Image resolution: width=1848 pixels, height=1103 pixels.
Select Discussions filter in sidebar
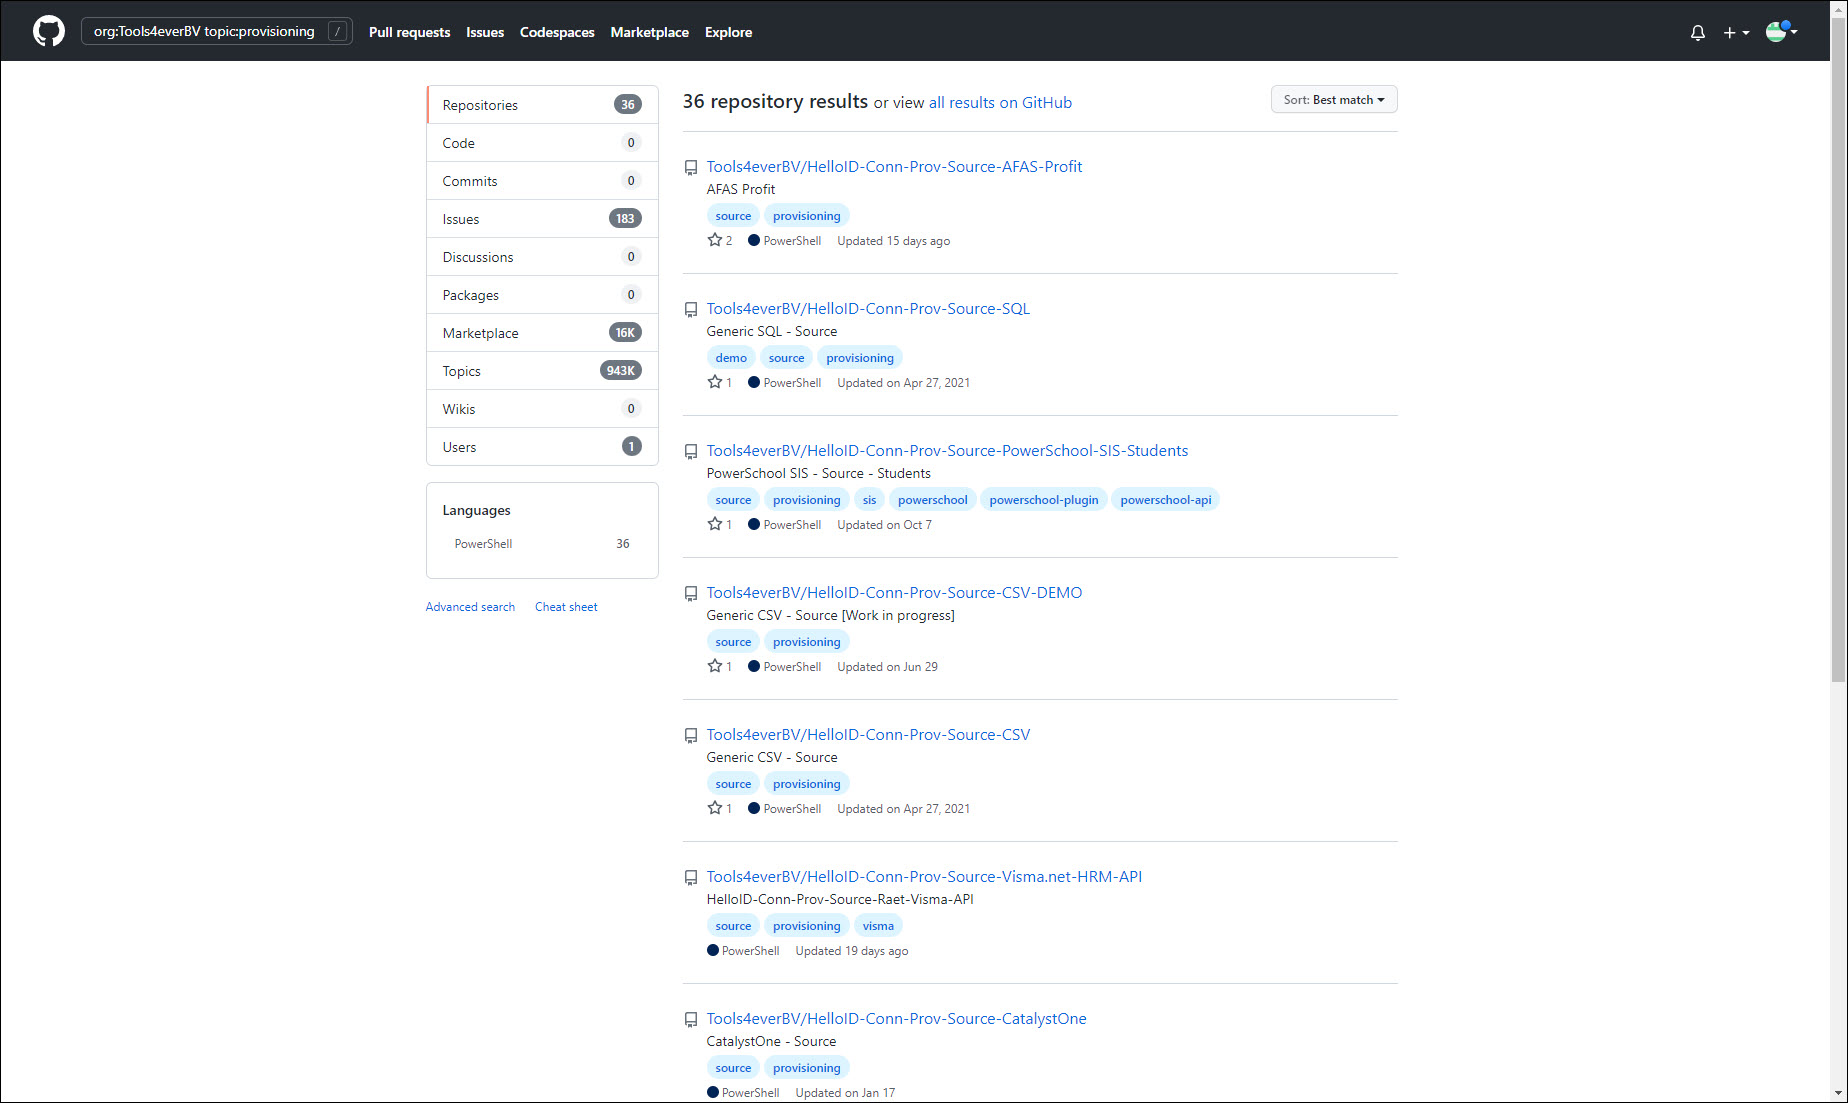542,257
